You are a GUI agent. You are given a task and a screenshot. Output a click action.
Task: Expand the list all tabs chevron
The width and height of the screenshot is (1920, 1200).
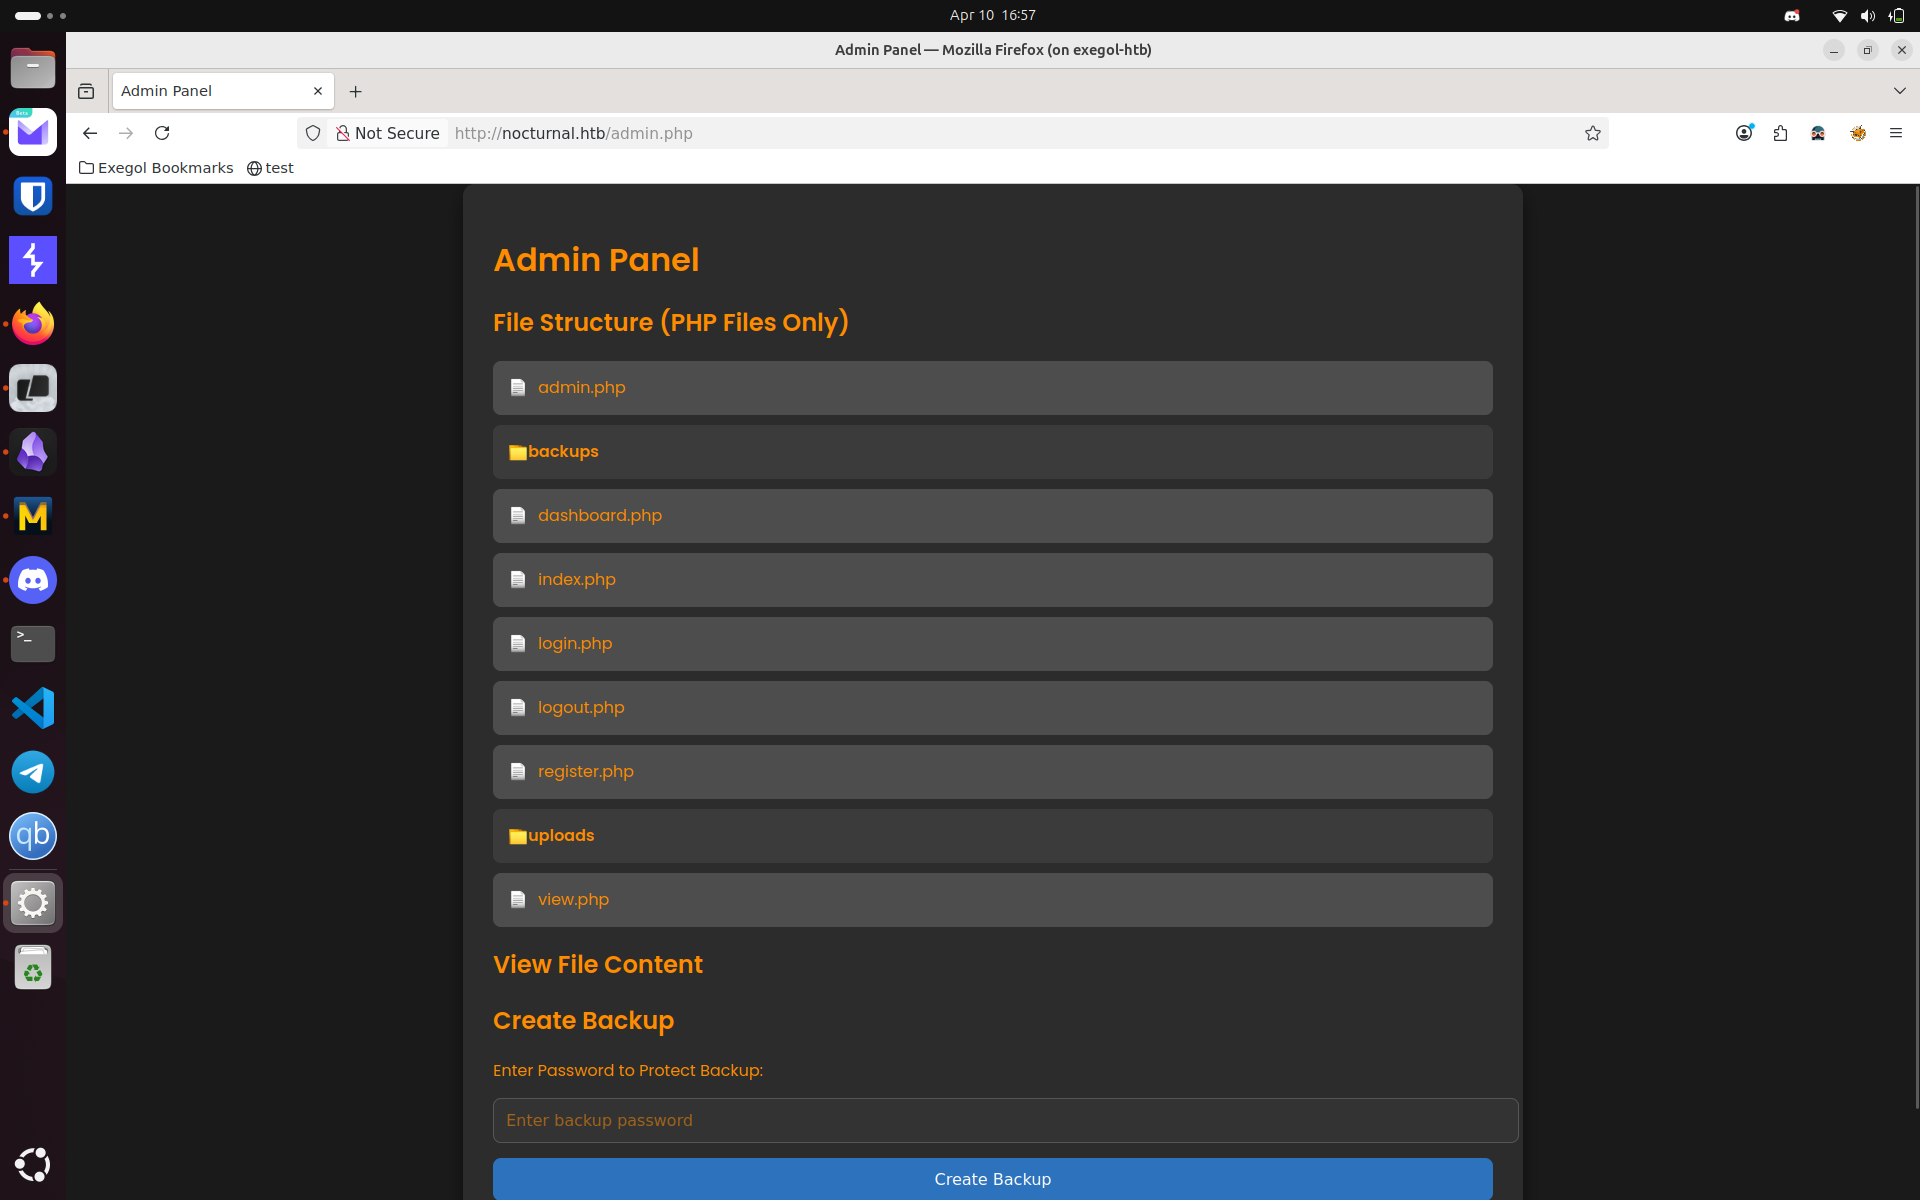coord(1899,91)
